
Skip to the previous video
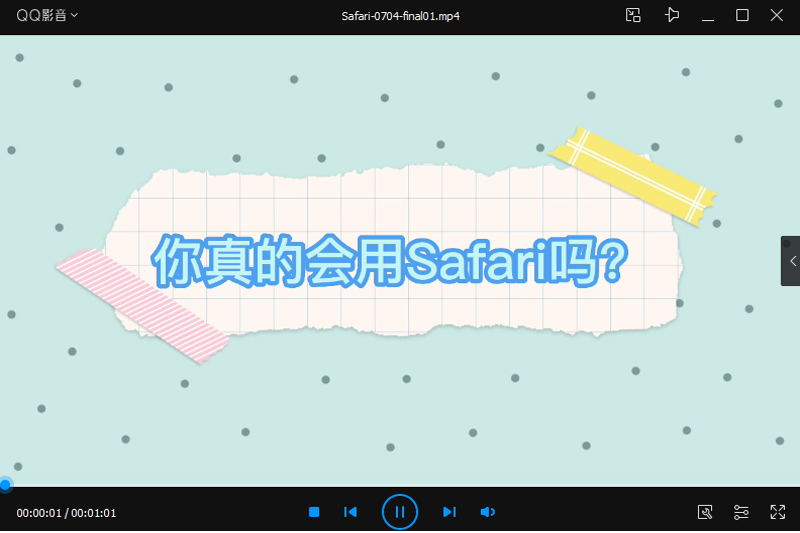tap(350, 512)
